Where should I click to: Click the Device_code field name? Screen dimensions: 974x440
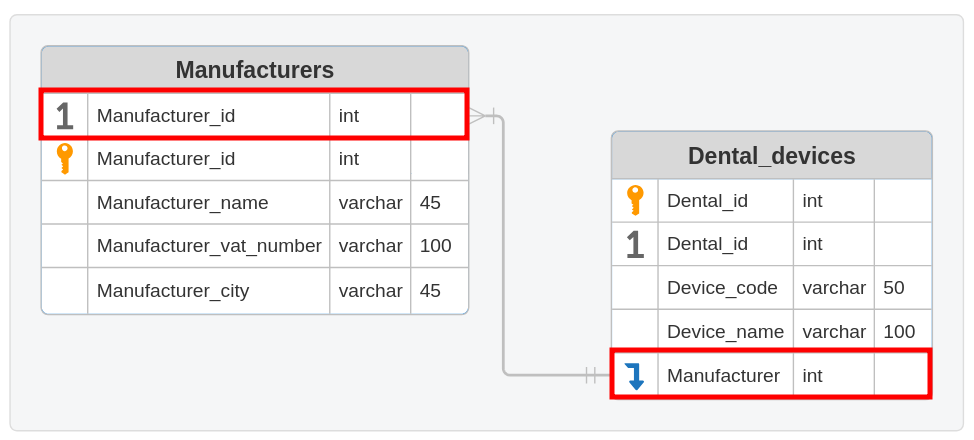(722, 288)
